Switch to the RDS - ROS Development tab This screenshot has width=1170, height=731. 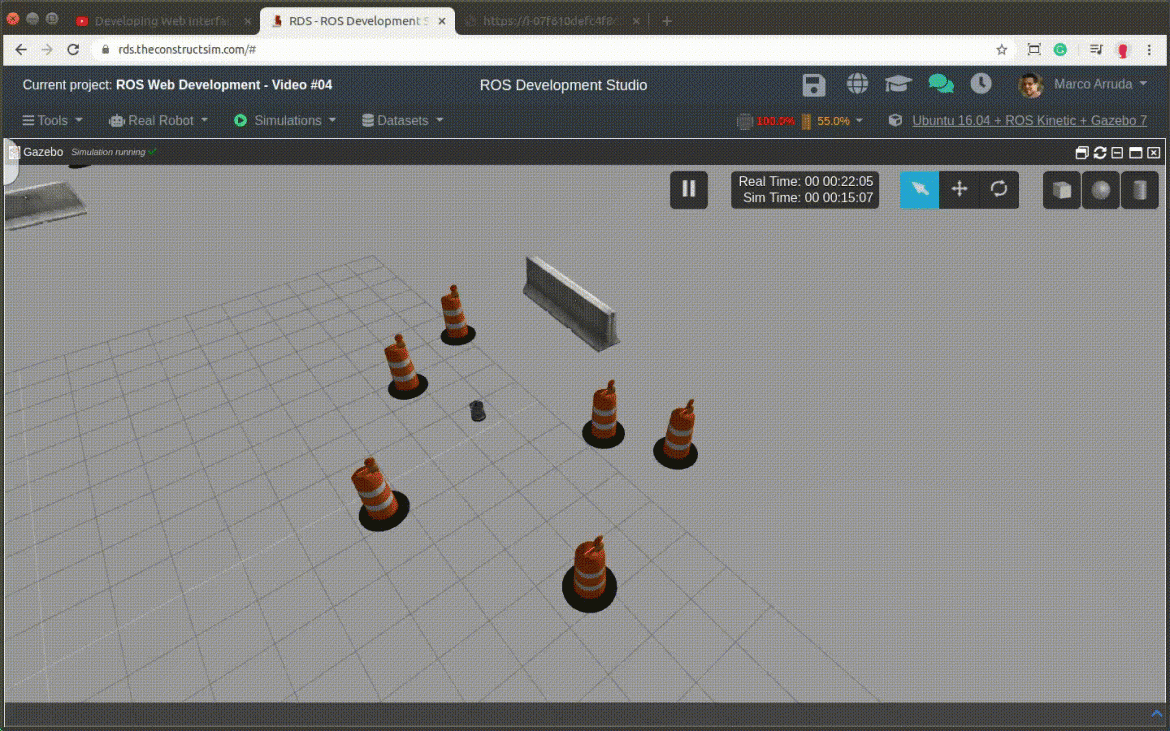[x=358, y=21]
